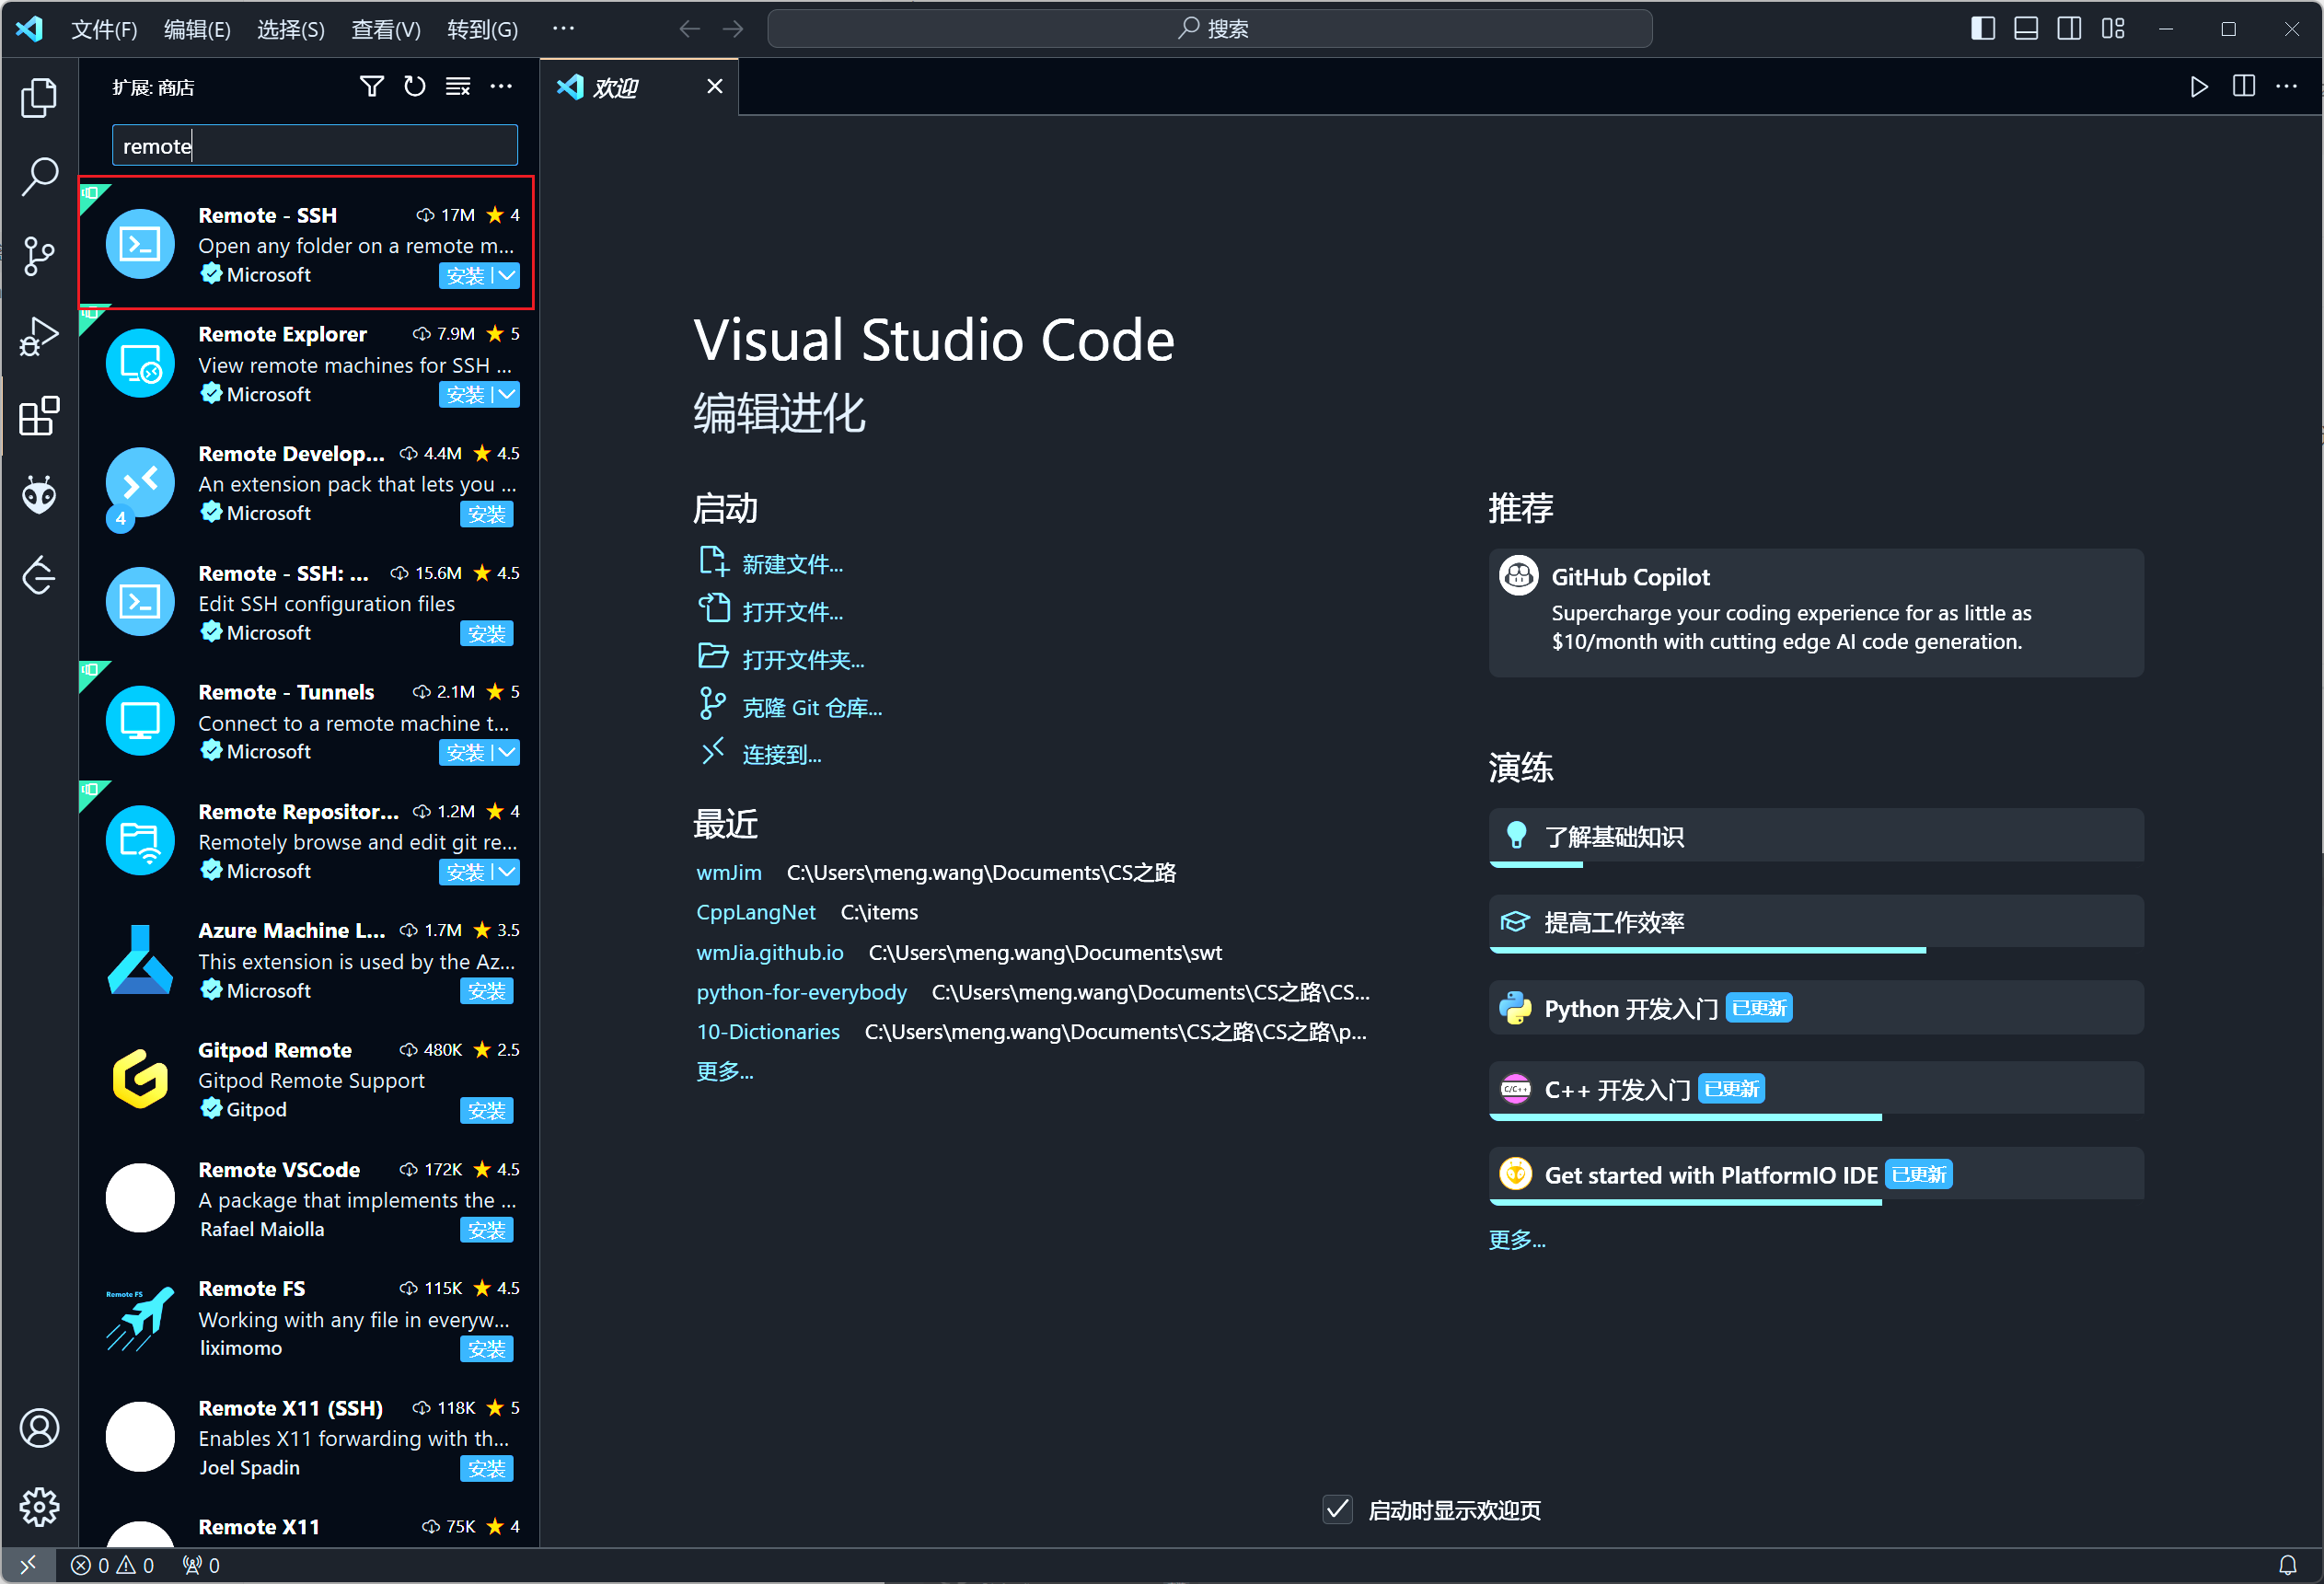Screen dimensions: 2324x1584
Task: Click the 克隆 Git 仓库 link
Action: 811,708
